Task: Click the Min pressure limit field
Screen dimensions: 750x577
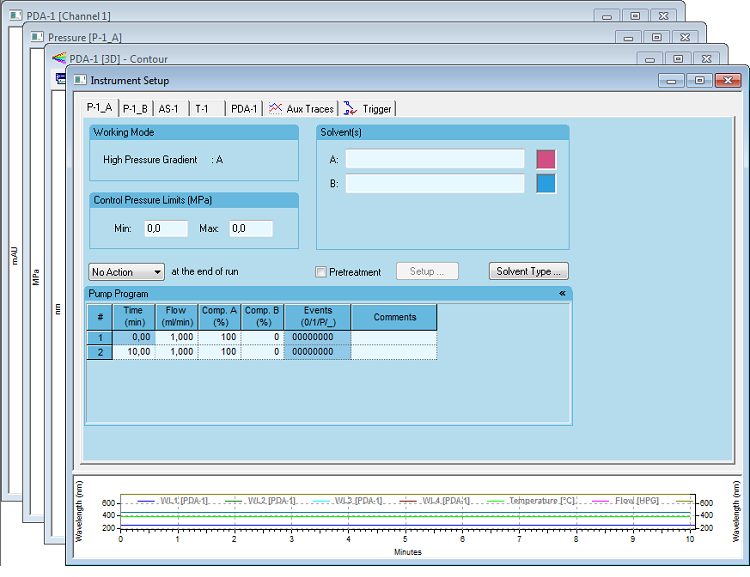Action: (165, 229)
